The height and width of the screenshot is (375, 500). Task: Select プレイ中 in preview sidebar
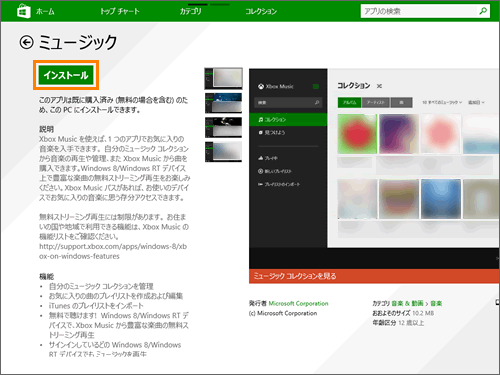point(268,158)
